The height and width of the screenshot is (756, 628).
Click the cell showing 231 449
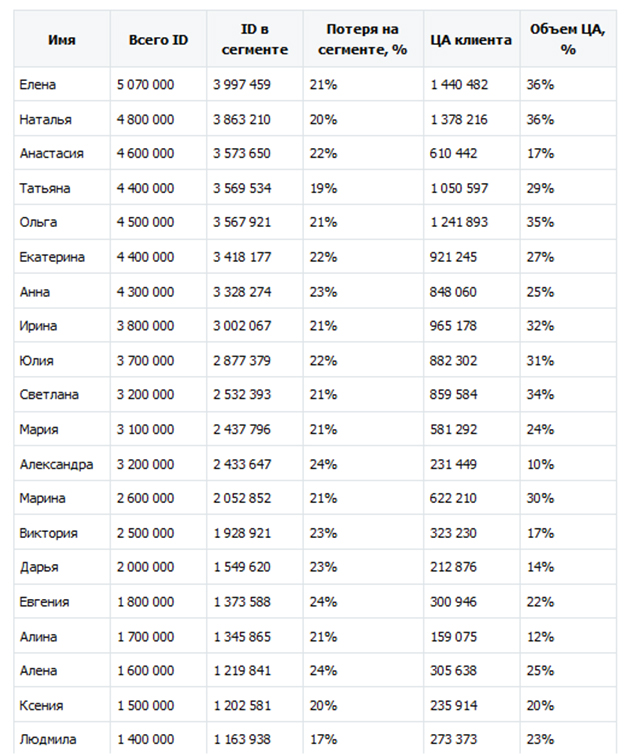coord(471,464)
